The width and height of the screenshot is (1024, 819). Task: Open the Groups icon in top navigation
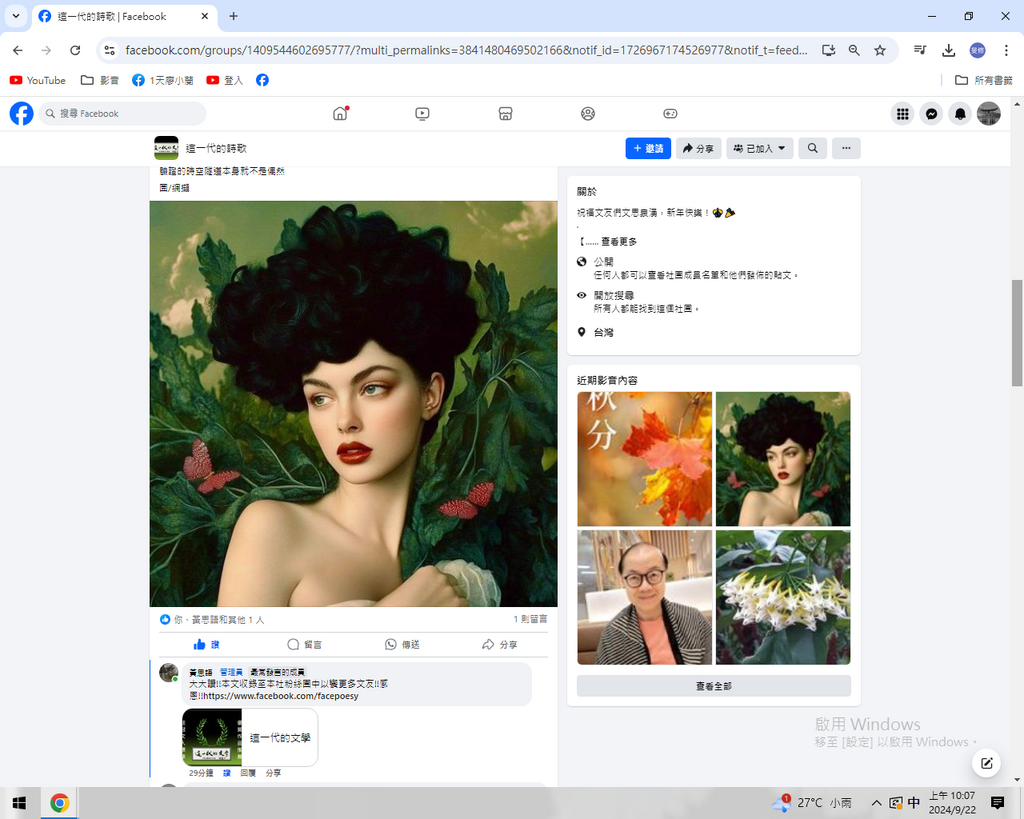(588, 114)
